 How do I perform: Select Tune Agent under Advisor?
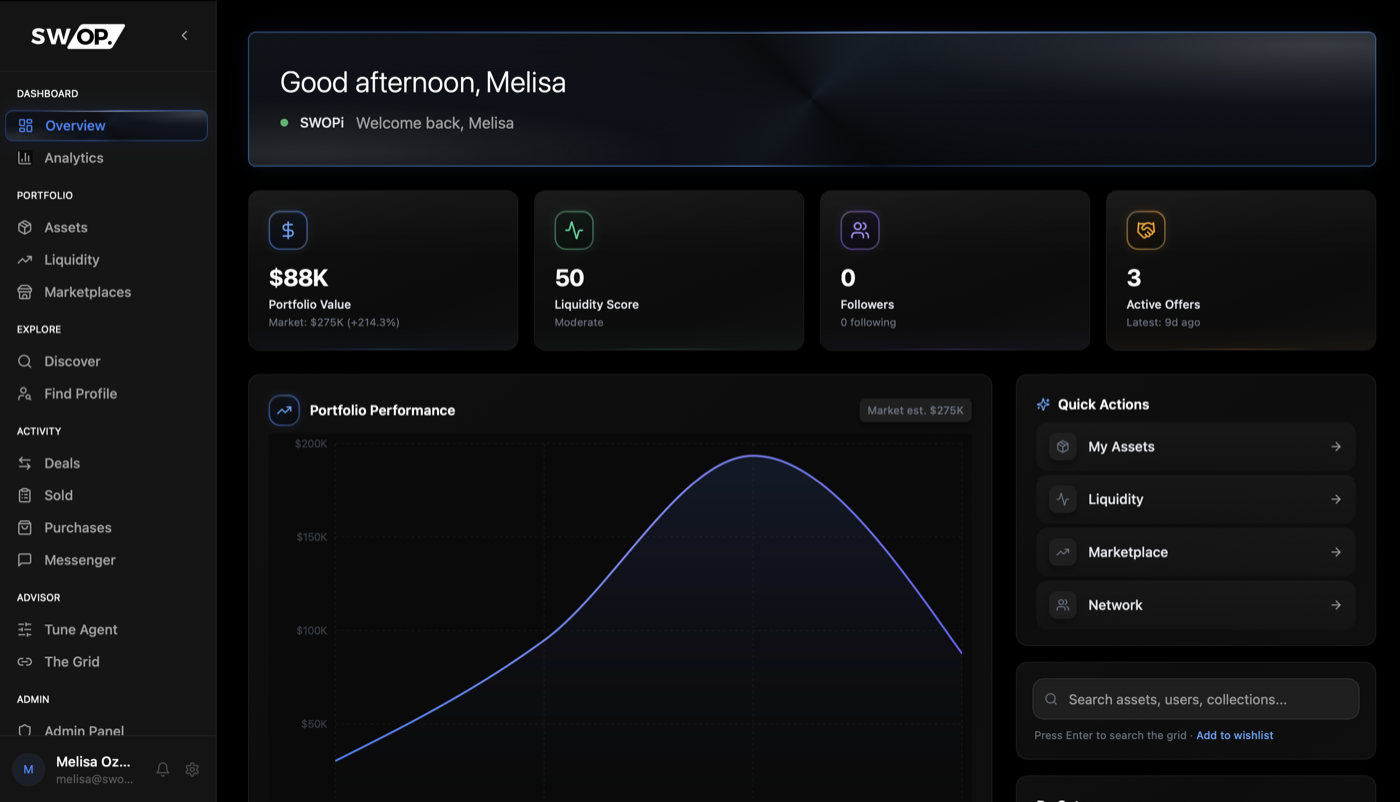[x=81, y=629]
